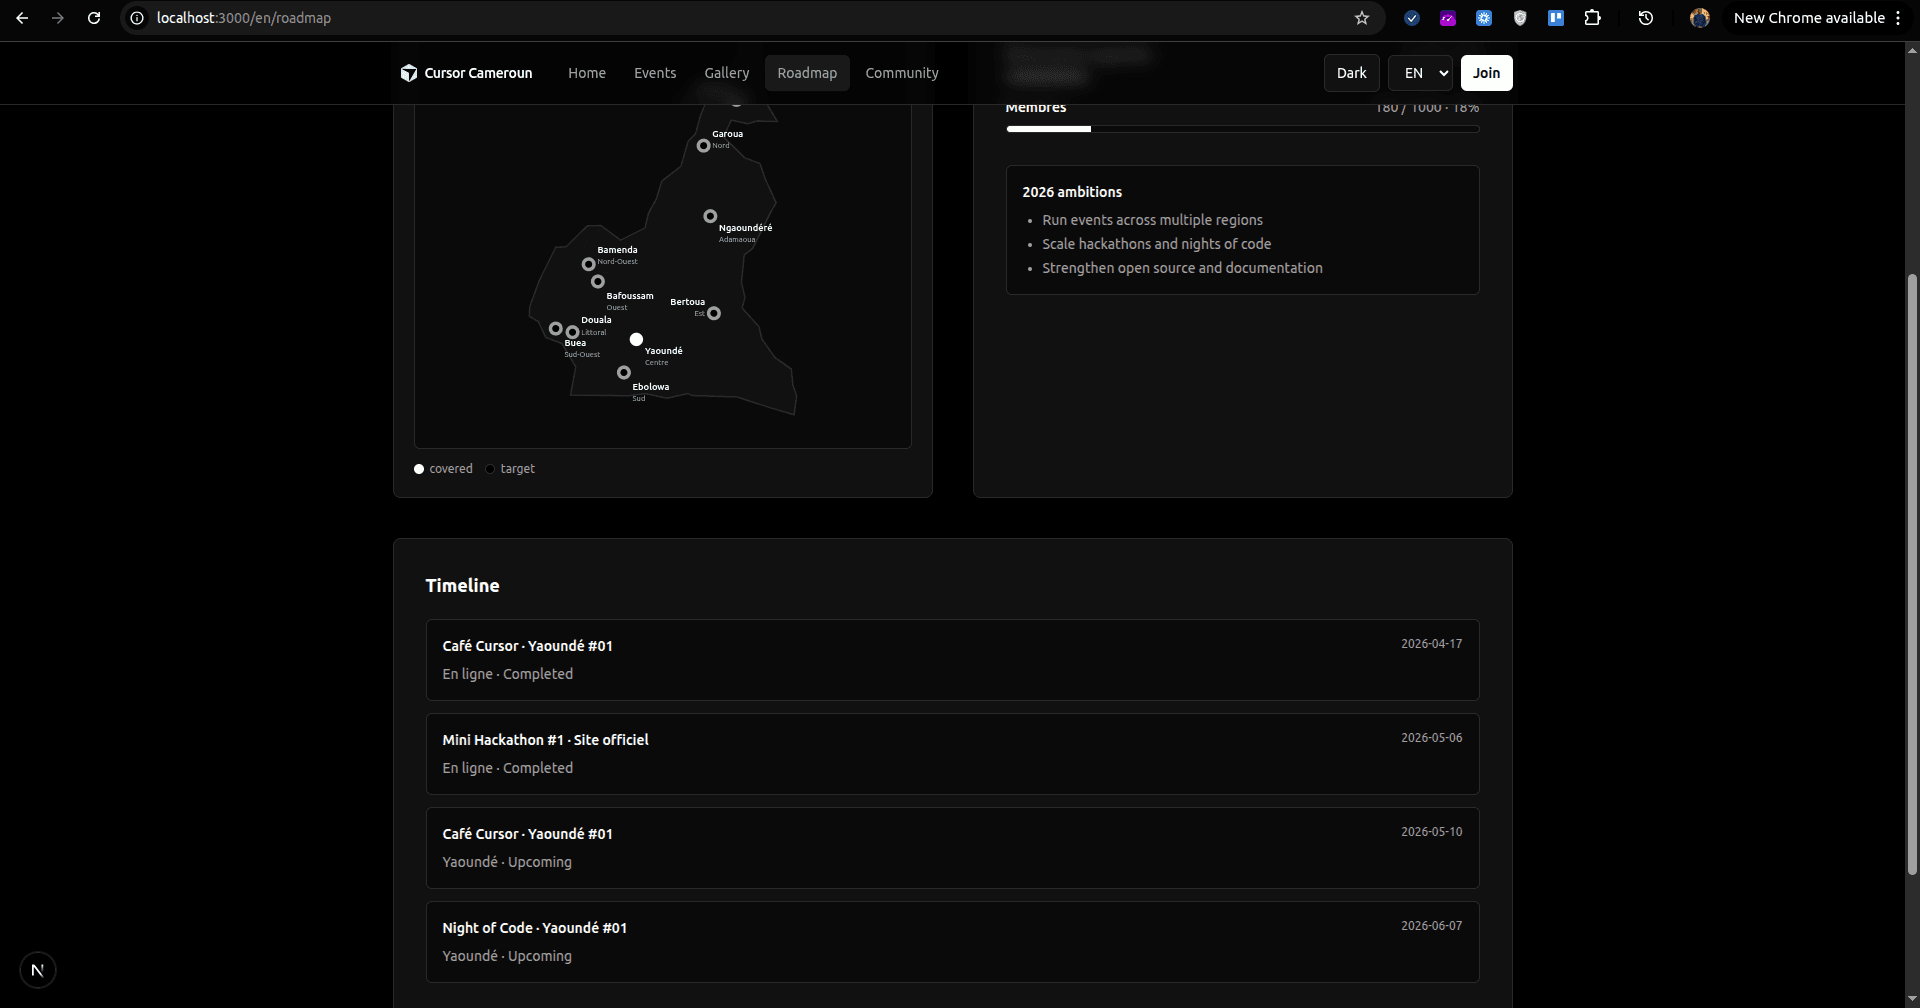Select the Yaoundé covered city marker
The height and width of the screenshot is (1008, 1920).
click(x=636, y=340)
